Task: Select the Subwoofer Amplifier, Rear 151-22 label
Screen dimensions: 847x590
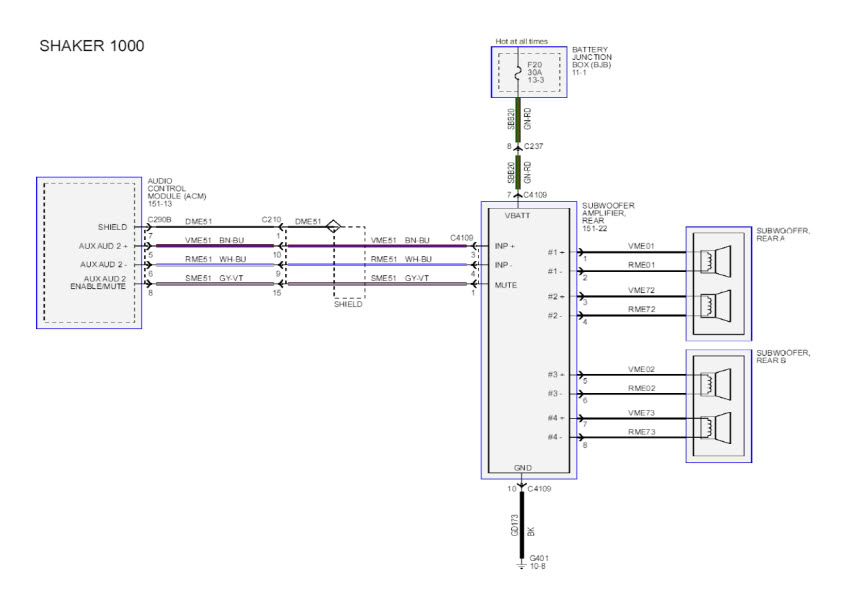Action: 608,217
